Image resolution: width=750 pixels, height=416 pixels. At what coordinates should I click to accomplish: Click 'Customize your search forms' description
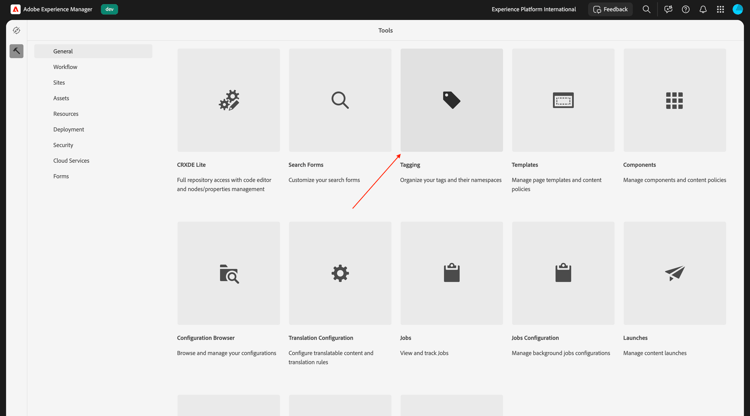pos(324,180)
